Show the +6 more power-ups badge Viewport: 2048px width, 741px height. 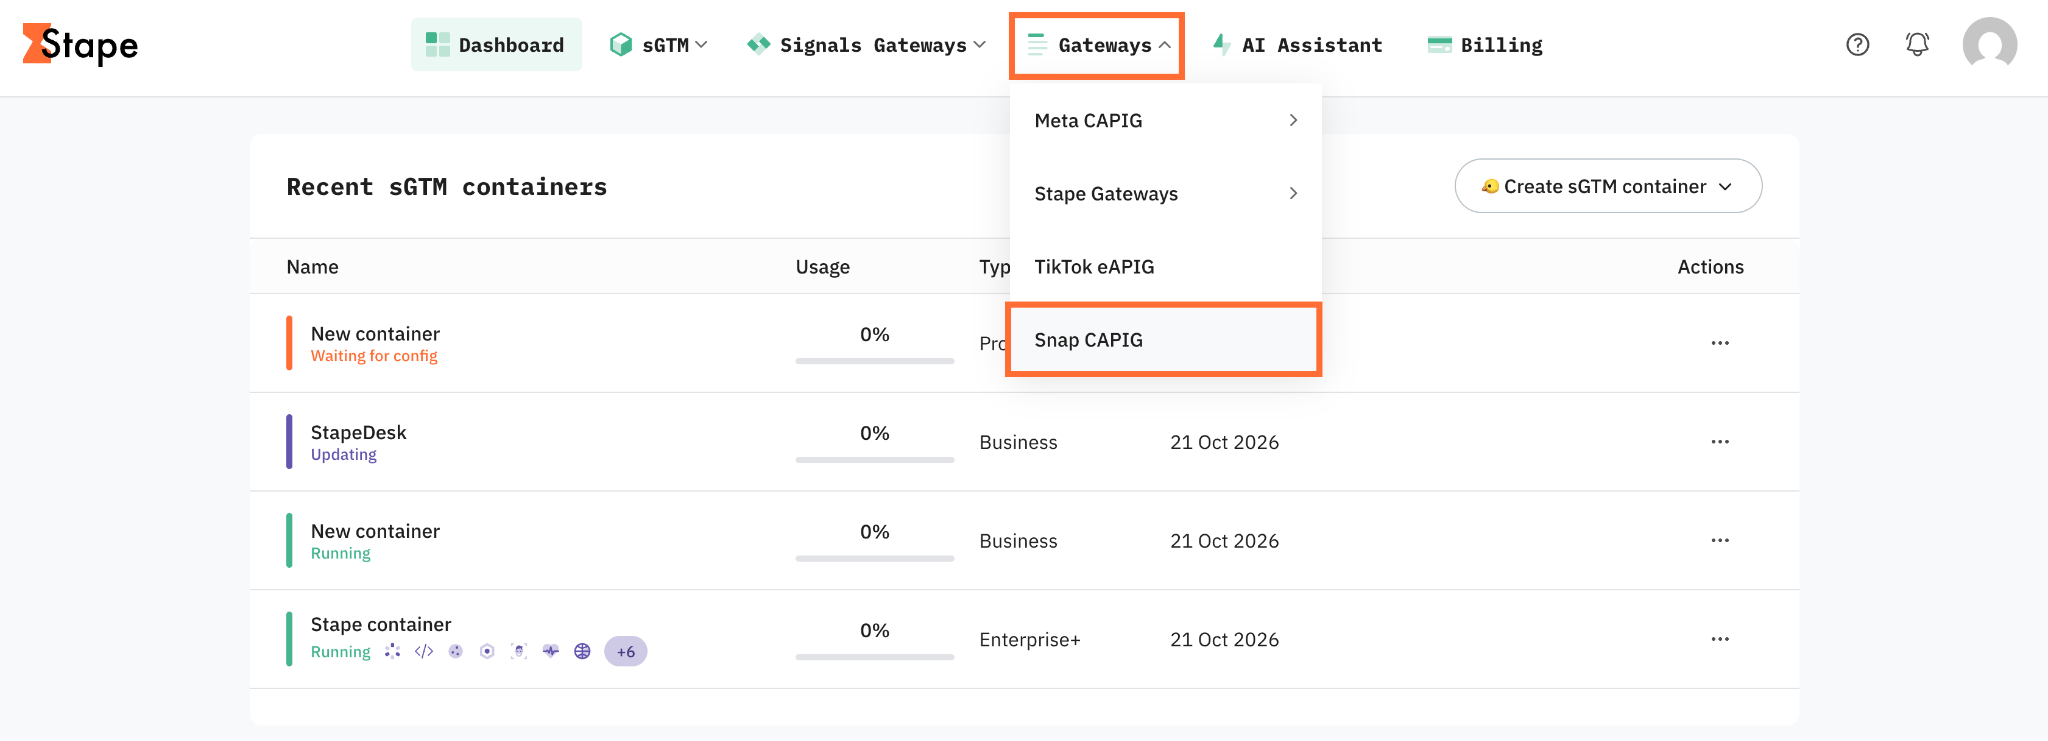[x=626, y=651]
